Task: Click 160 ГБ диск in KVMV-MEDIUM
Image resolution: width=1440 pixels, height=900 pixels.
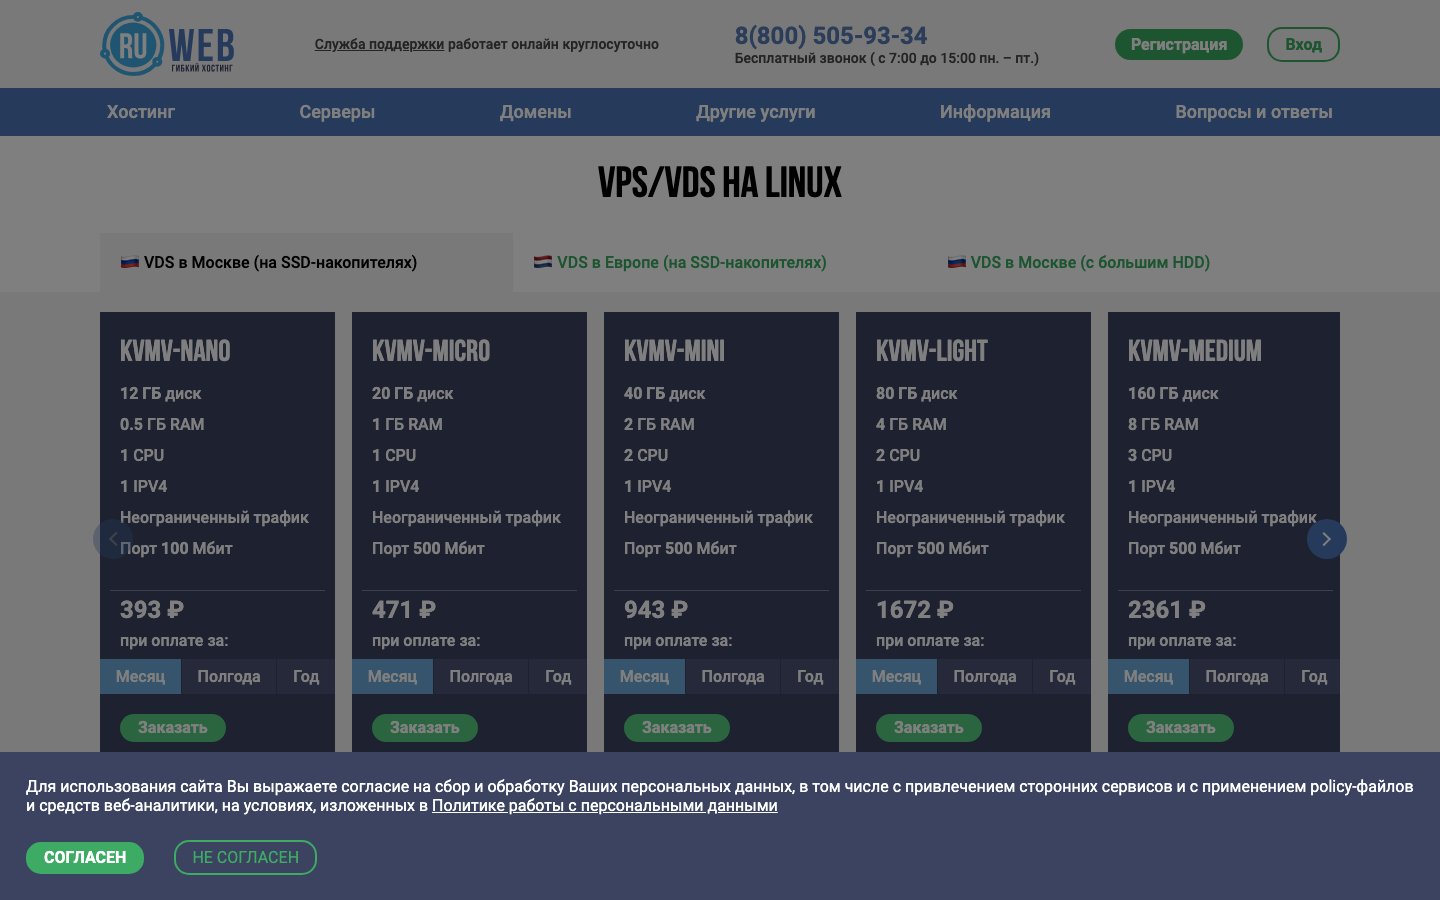Action: [x=1173, y=393]
